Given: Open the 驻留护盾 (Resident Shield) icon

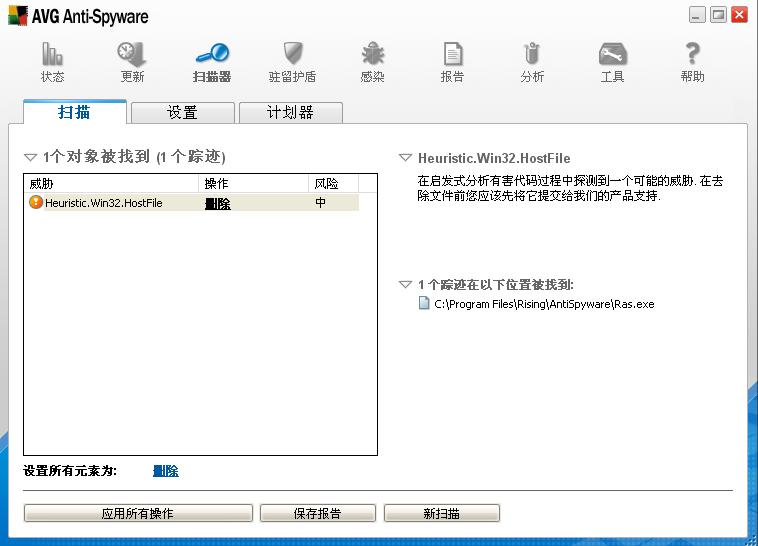Looking at the screenshot, I should coord(292,53).
